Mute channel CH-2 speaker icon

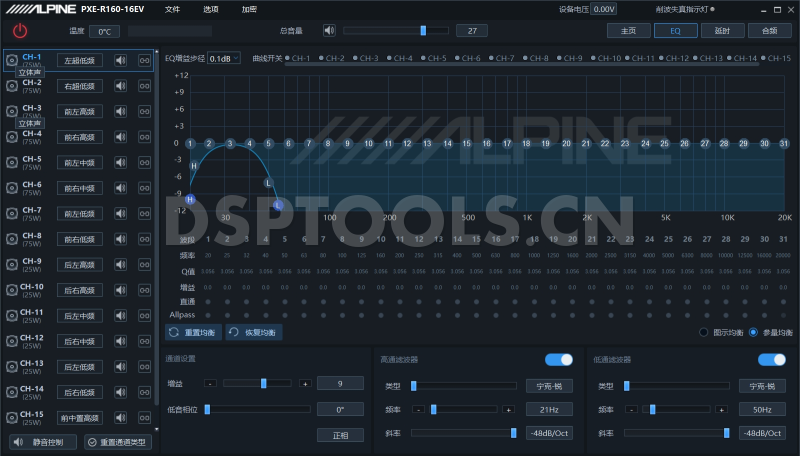click(120, 86)
